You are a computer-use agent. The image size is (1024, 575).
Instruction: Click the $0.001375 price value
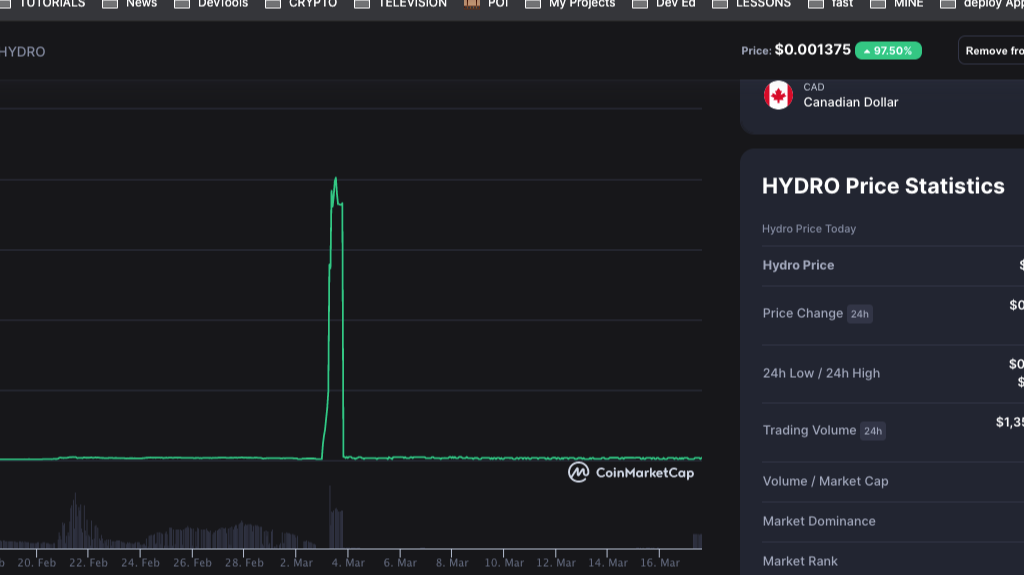click(812, 50)
